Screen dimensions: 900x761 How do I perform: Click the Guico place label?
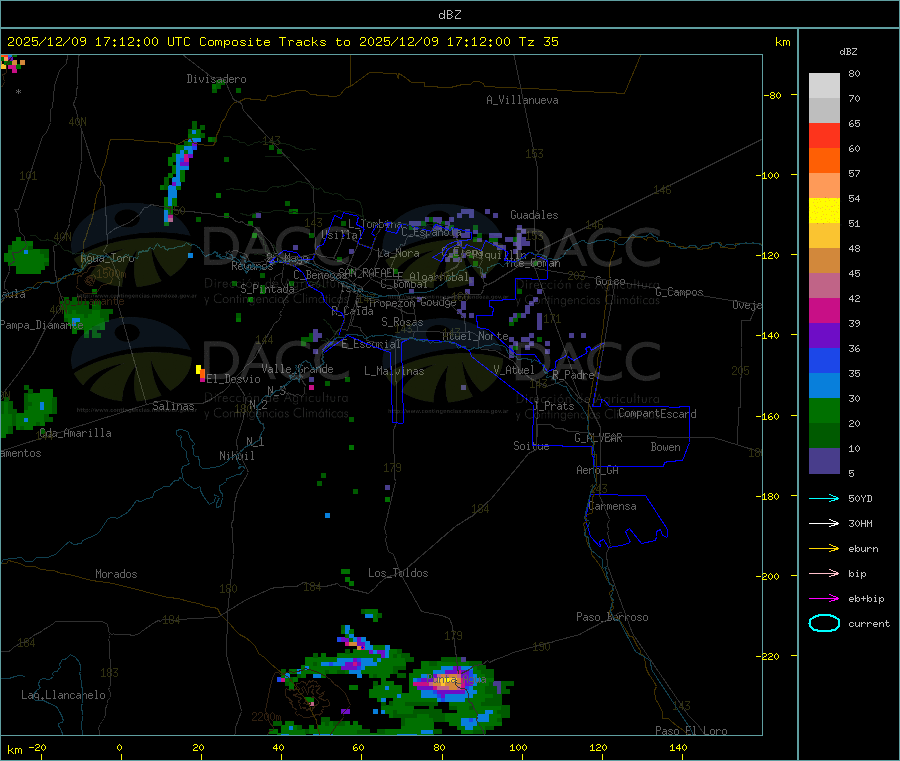pyautogui.click(x=610, y=282)
